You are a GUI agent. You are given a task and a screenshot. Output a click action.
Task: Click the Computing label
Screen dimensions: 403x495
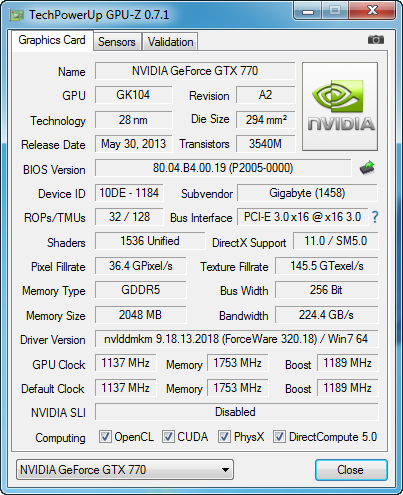pos(60,438)
